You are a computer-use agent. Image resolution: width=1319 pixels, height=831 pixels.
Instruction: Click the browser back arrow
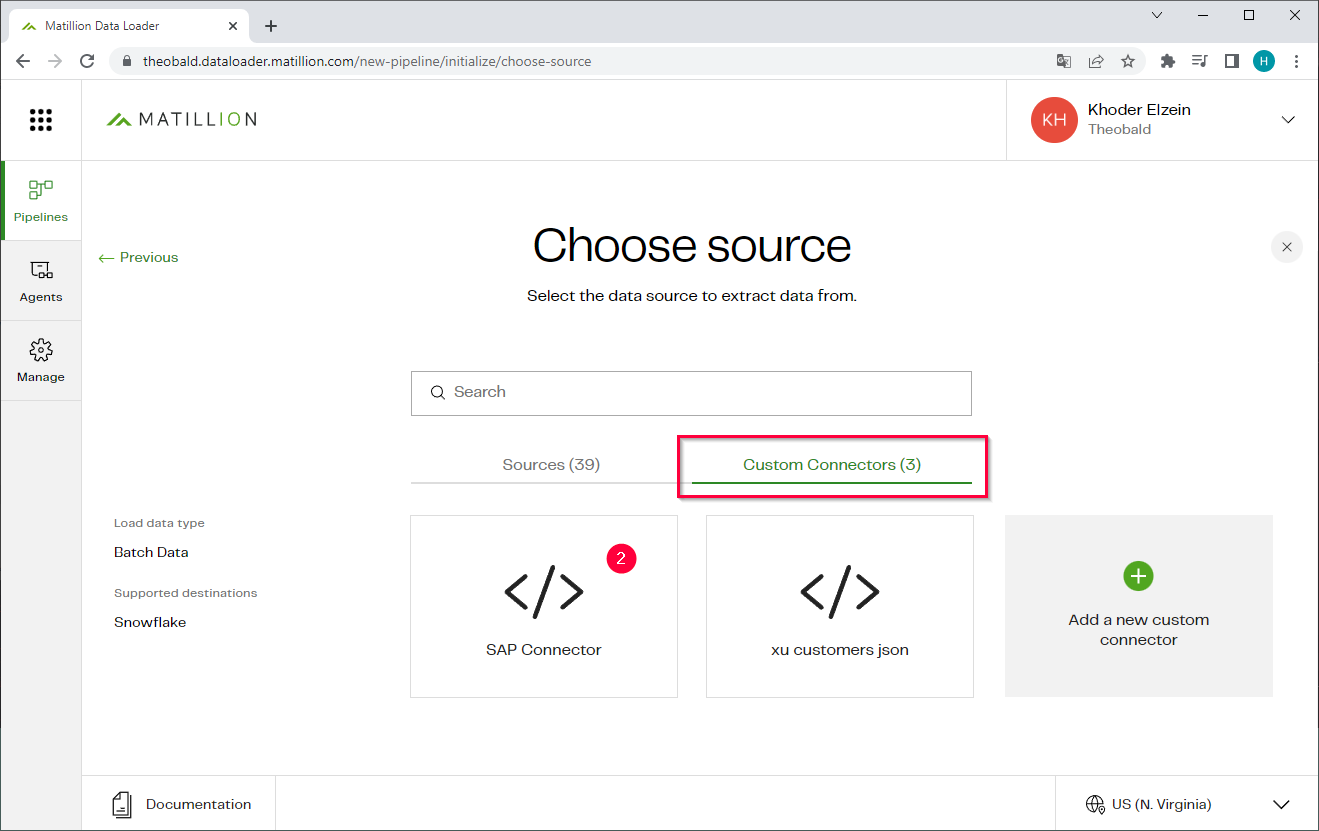[x=23, y=61]
